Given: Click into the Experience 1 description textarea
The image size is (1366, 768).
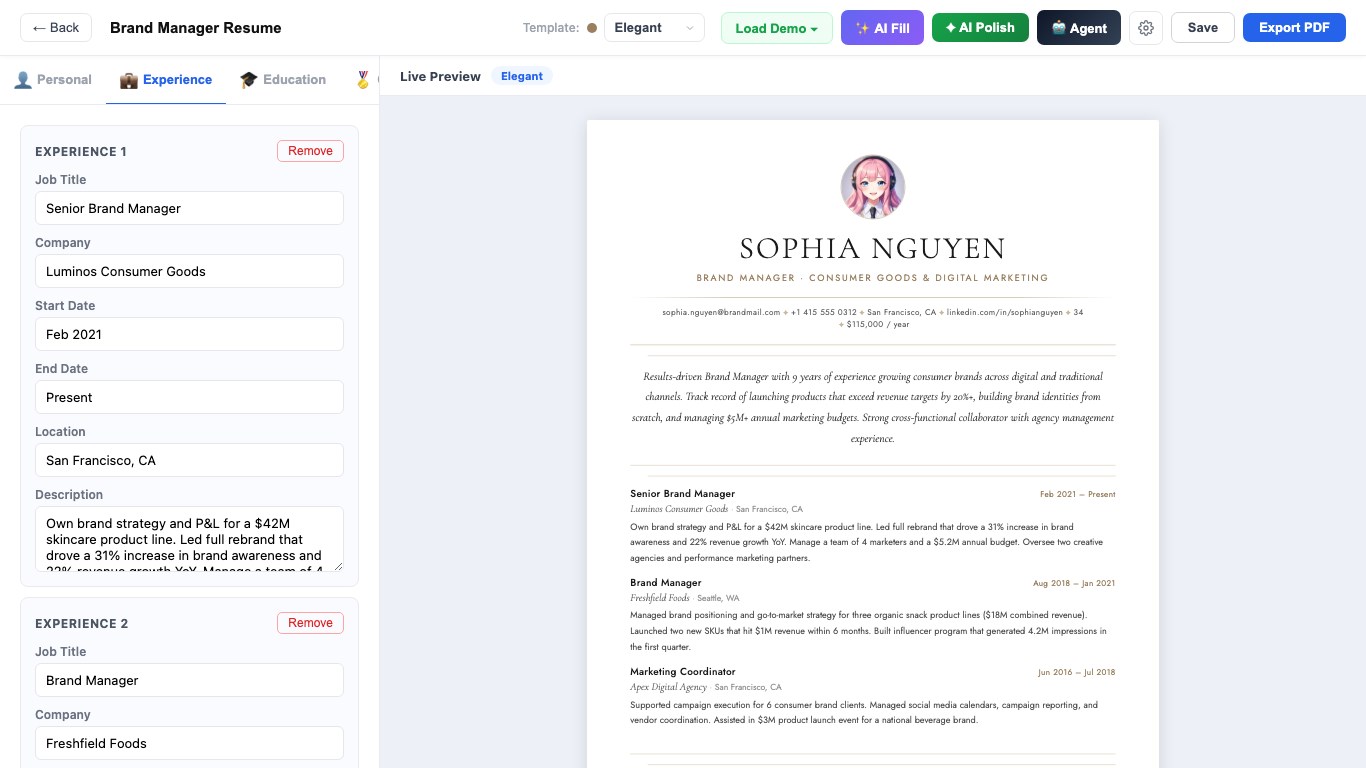Looking at the screenshot, I should coord(189,539).
